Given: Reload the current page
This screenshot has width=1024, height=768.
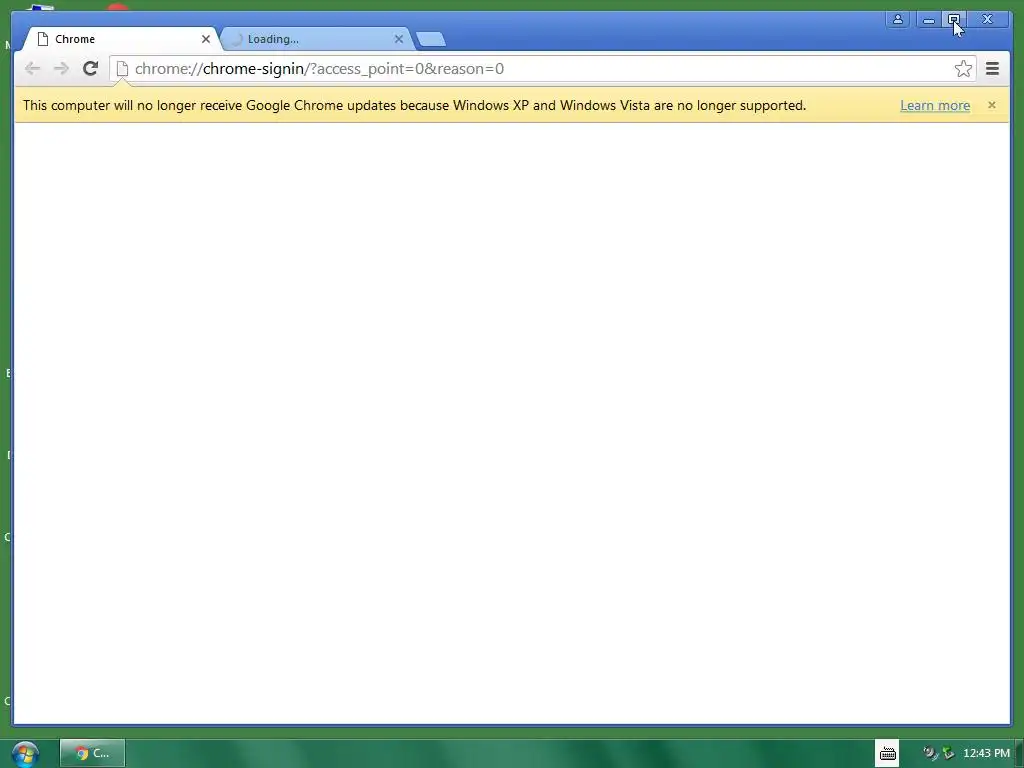Looking at the screenshot, I should tap(90, 69).
